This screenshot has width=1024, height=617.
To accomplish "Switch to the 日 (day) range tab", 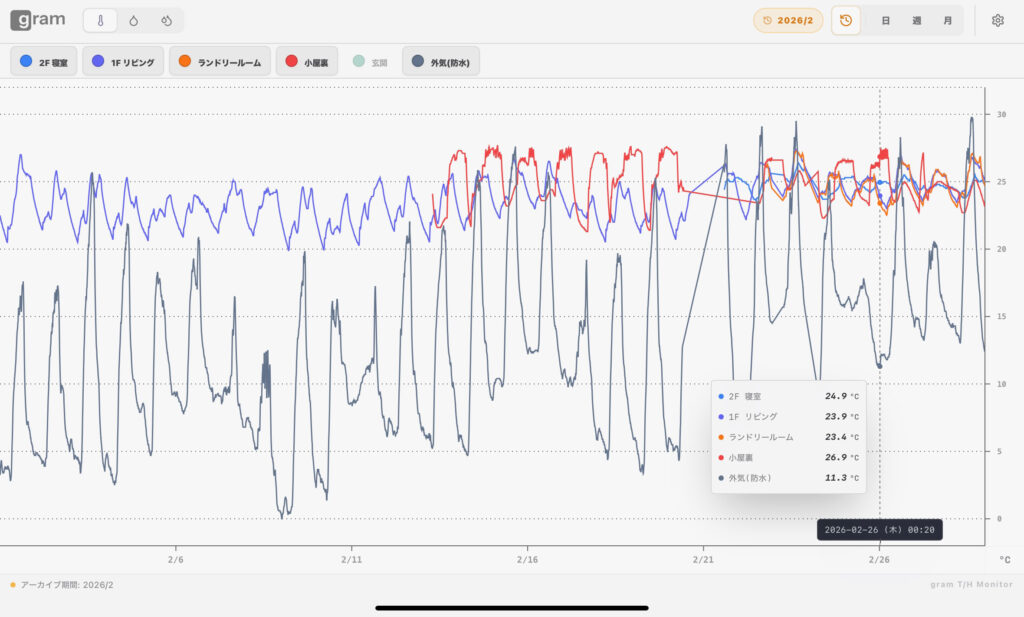I will (886, 20).
